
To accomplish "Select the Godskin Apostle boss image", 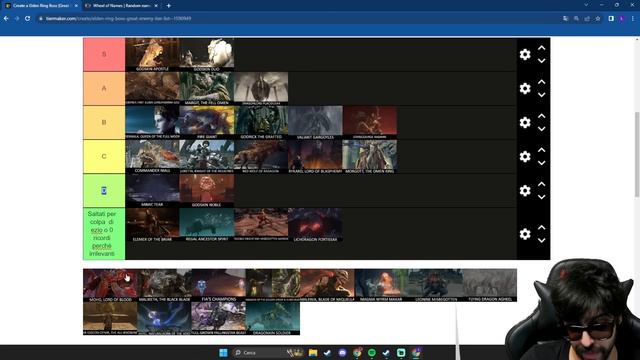I will coord(152,55).
